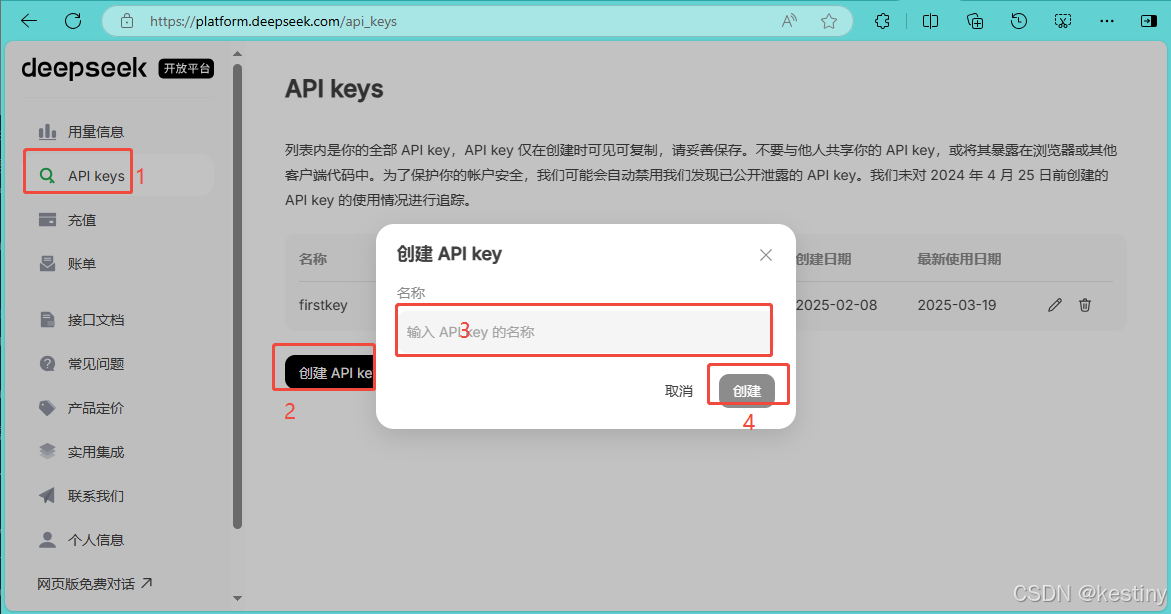This screenshot has height=614, width=1171.
Task: Click the question mark icon beside 常见问题
Action: [x=47, y=364]
